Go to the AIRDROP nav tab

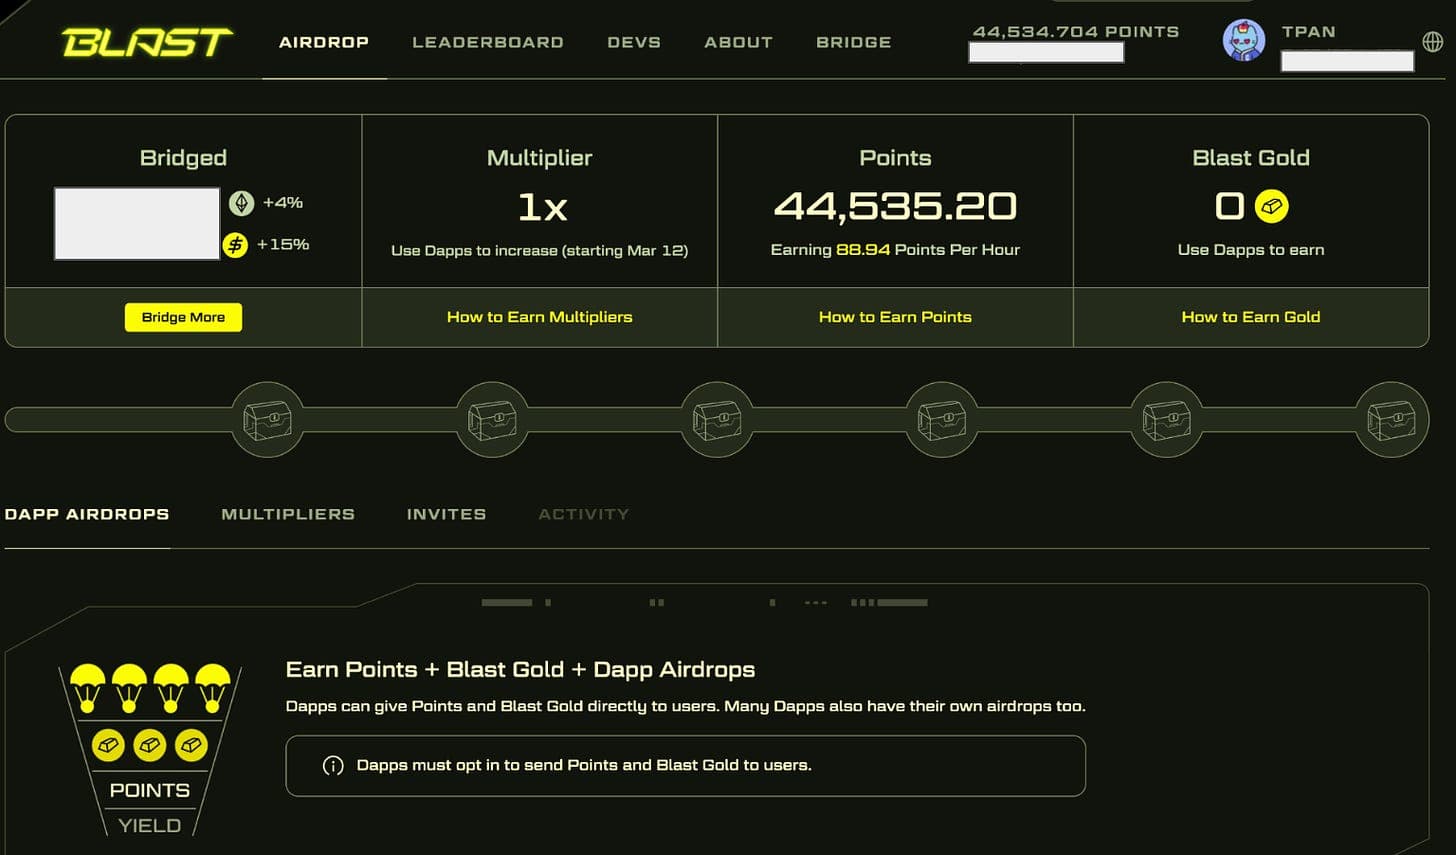(x=324, y=42)
